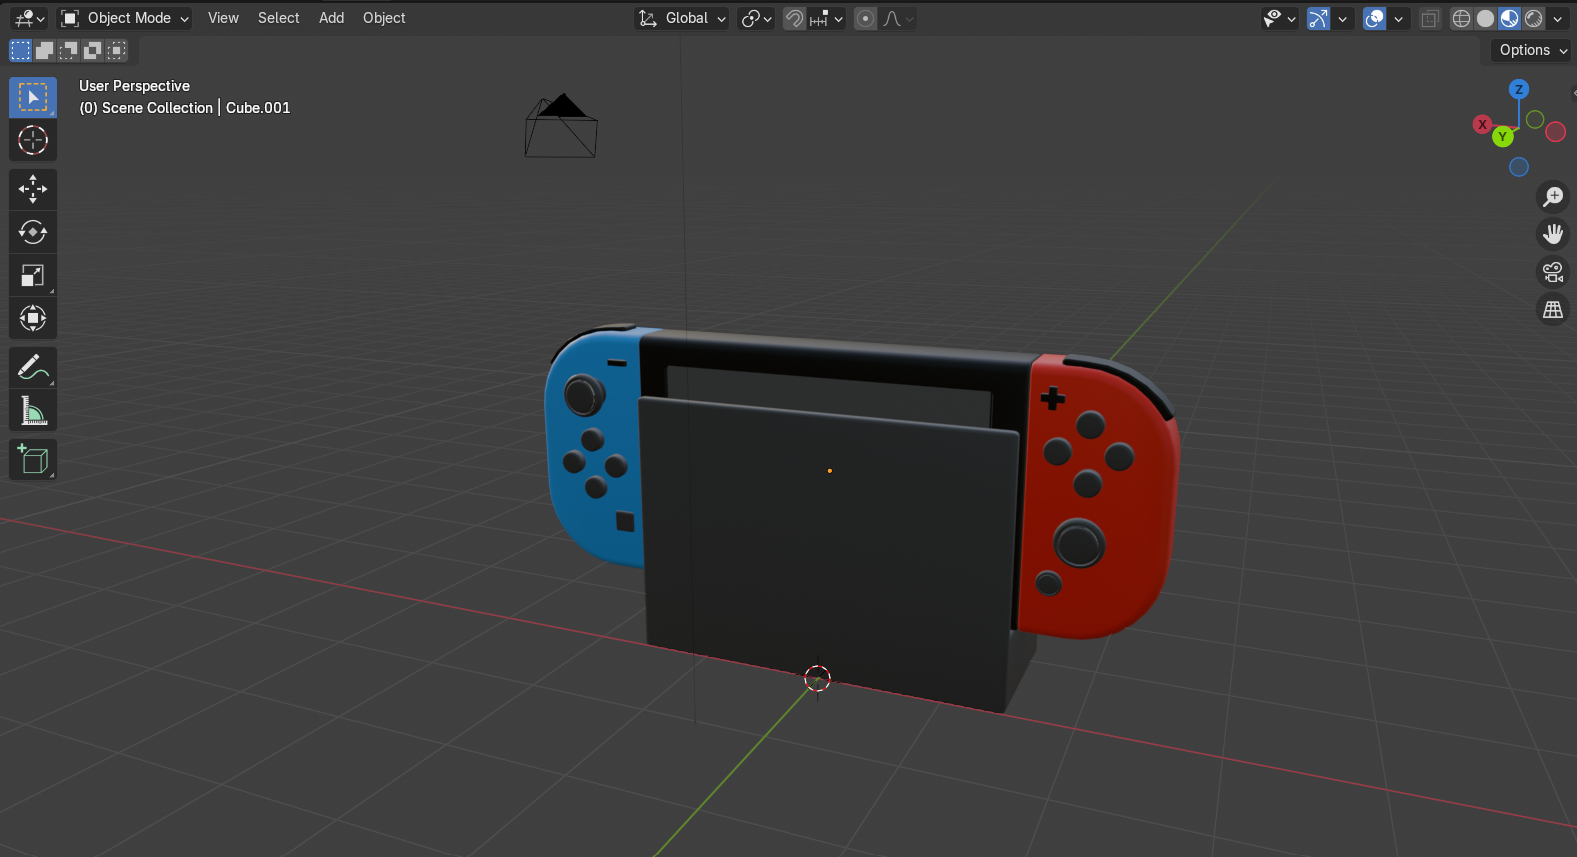Open the Options dropdown
This screenshot has height=857, width=1577.
[1531, 50]
